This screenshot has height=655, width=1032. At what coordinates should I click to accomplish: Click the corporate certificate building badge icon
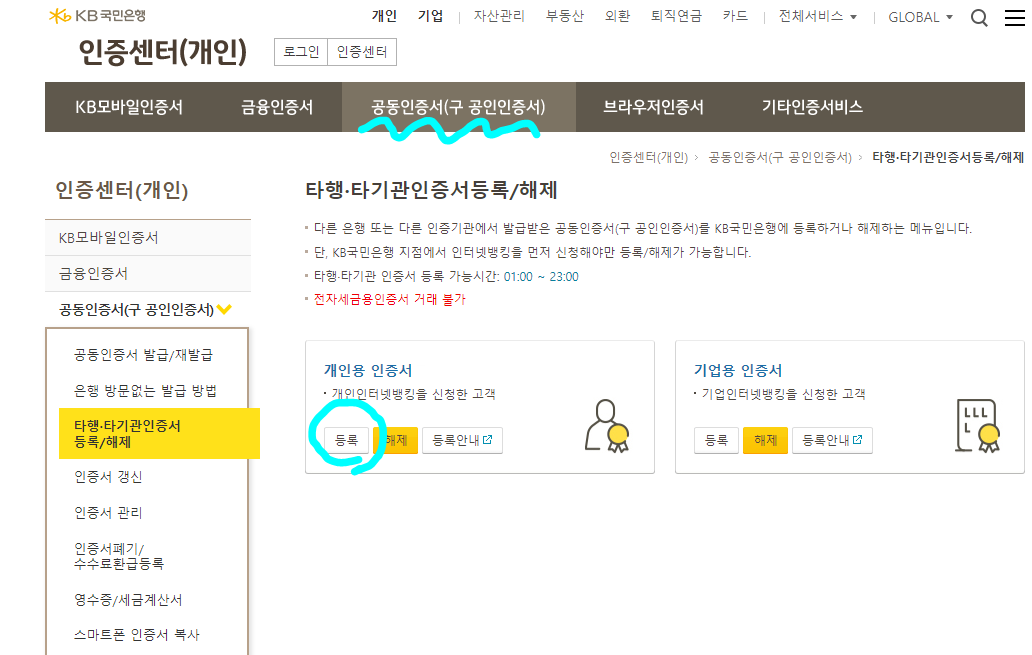pos(977,426)
